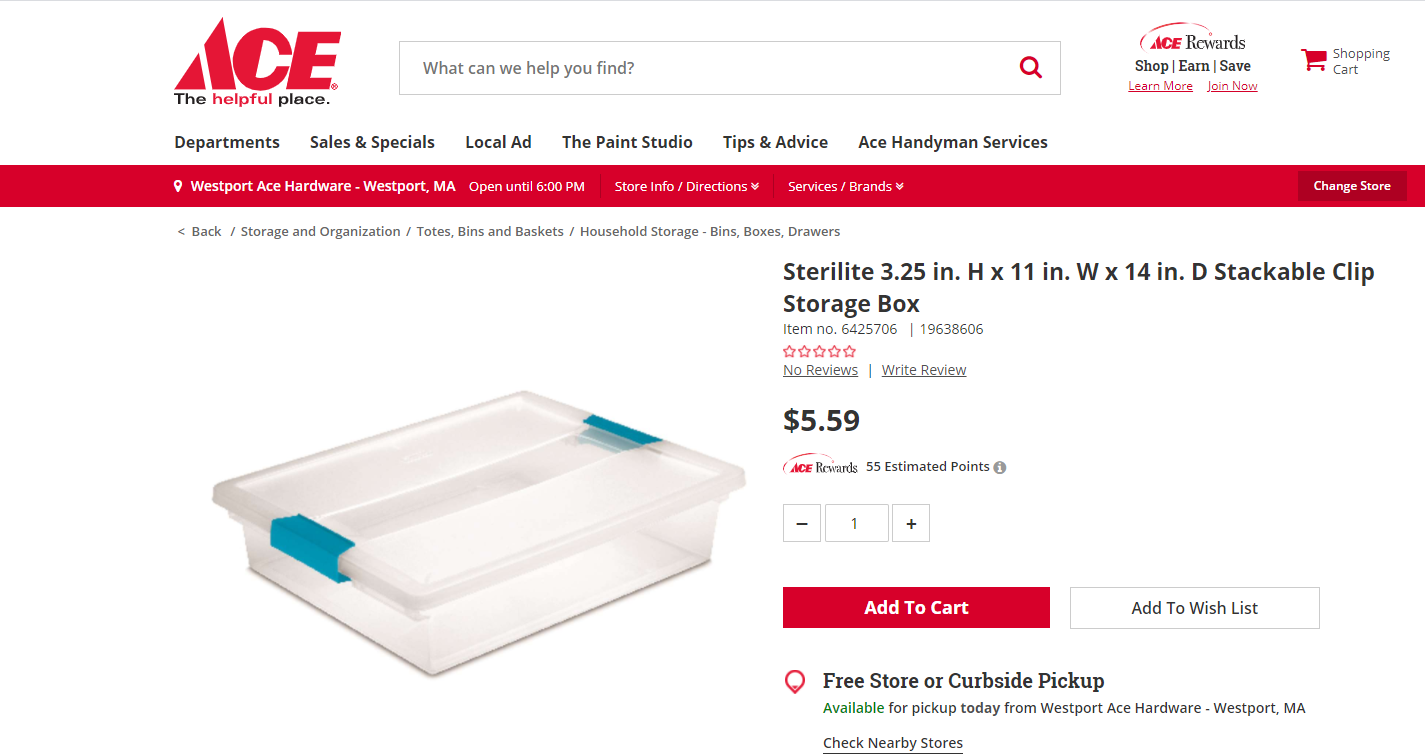The height and width of the screenshot is (754, 1425).
Task: Open the shopping cart icon
Action: click(1313, 60)
